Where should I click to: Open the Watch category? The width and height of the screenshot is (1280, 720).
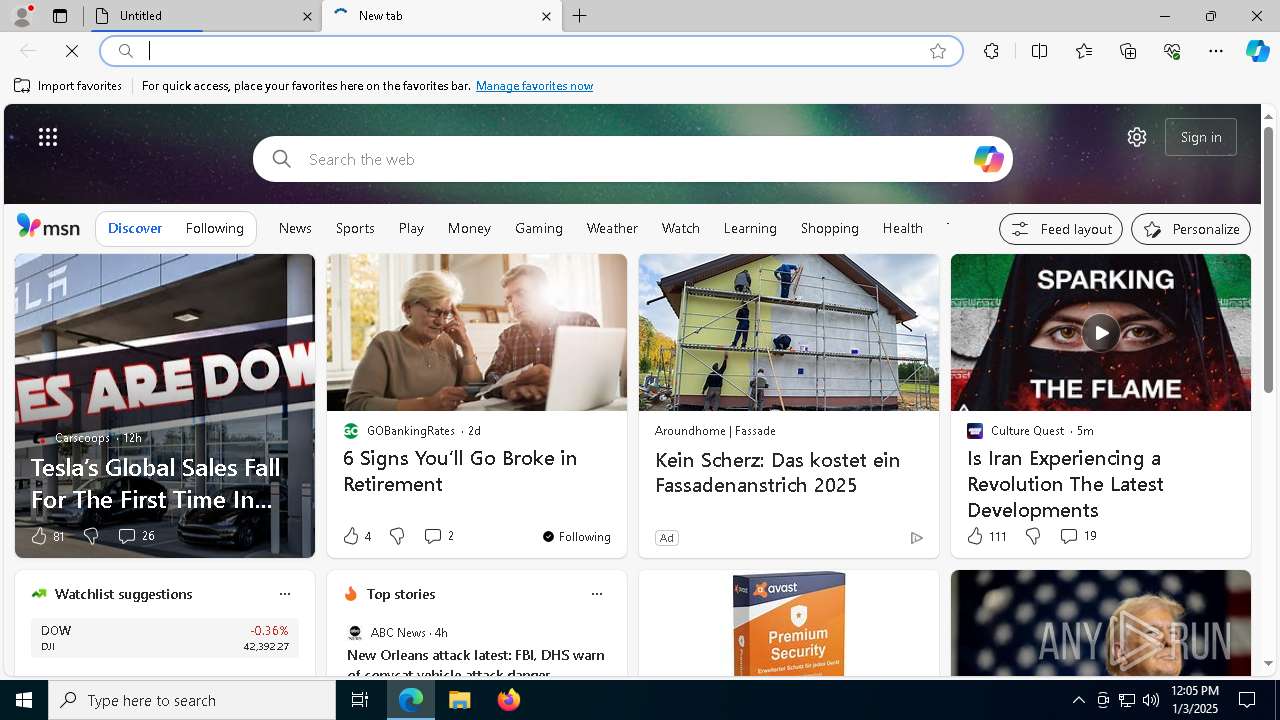coord(681,228)
